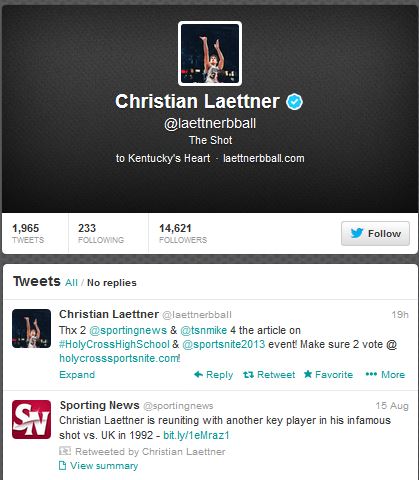The width and height of the screenshot is (419, 480).
Task: Open the More options text on first tweet
Action: click(393, 374)
